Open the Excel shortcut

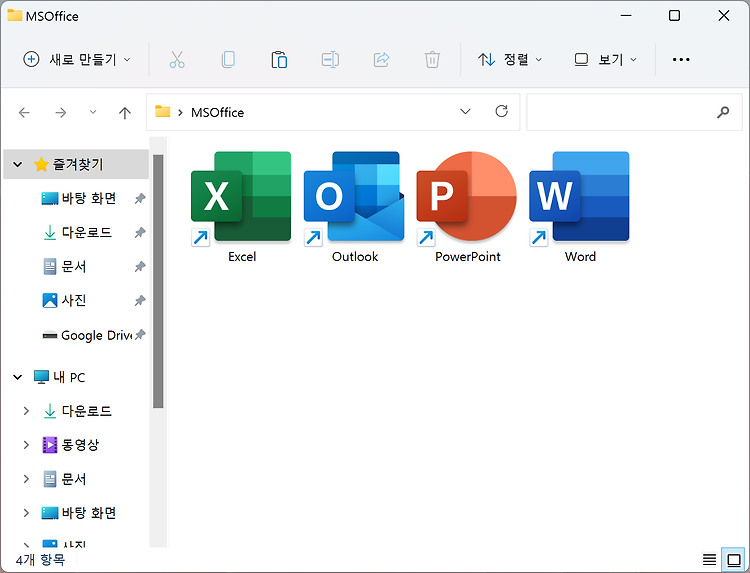(x=241, y=206)
